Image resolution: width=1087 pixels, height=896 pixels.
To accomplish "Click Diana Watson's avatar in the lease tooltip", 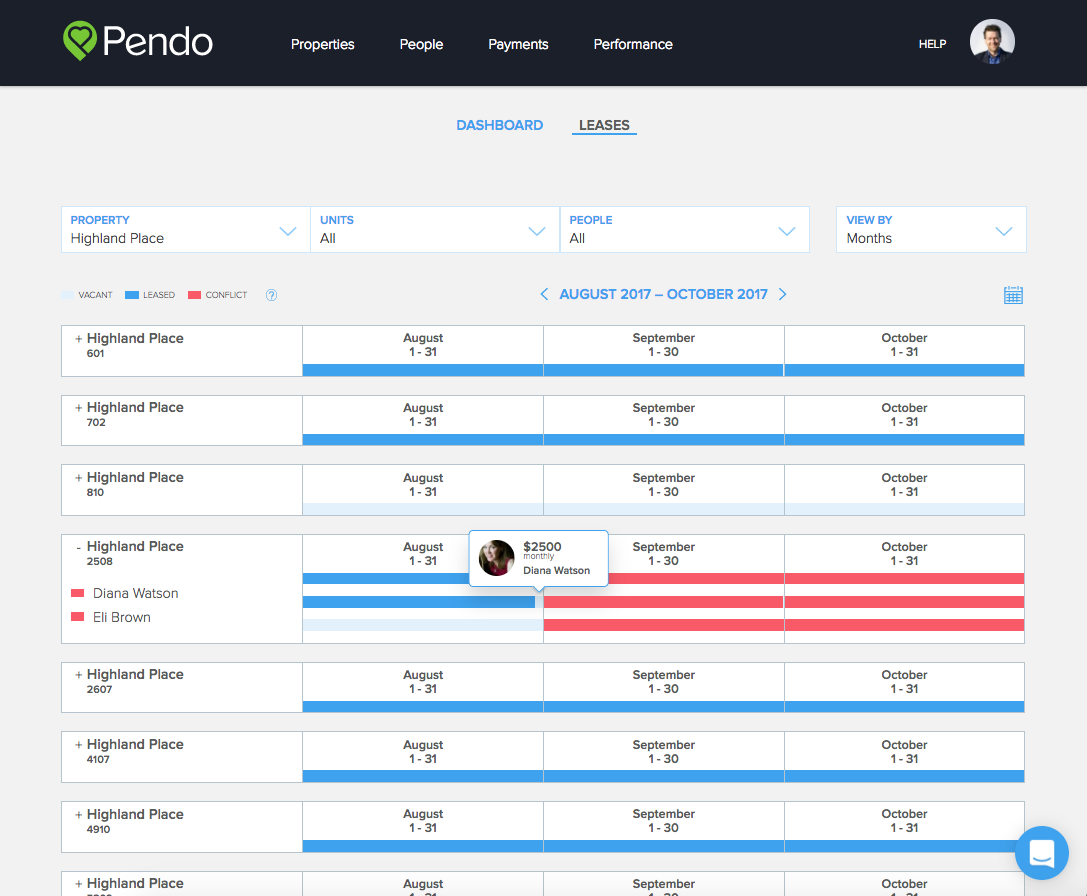I will (497, 558).
